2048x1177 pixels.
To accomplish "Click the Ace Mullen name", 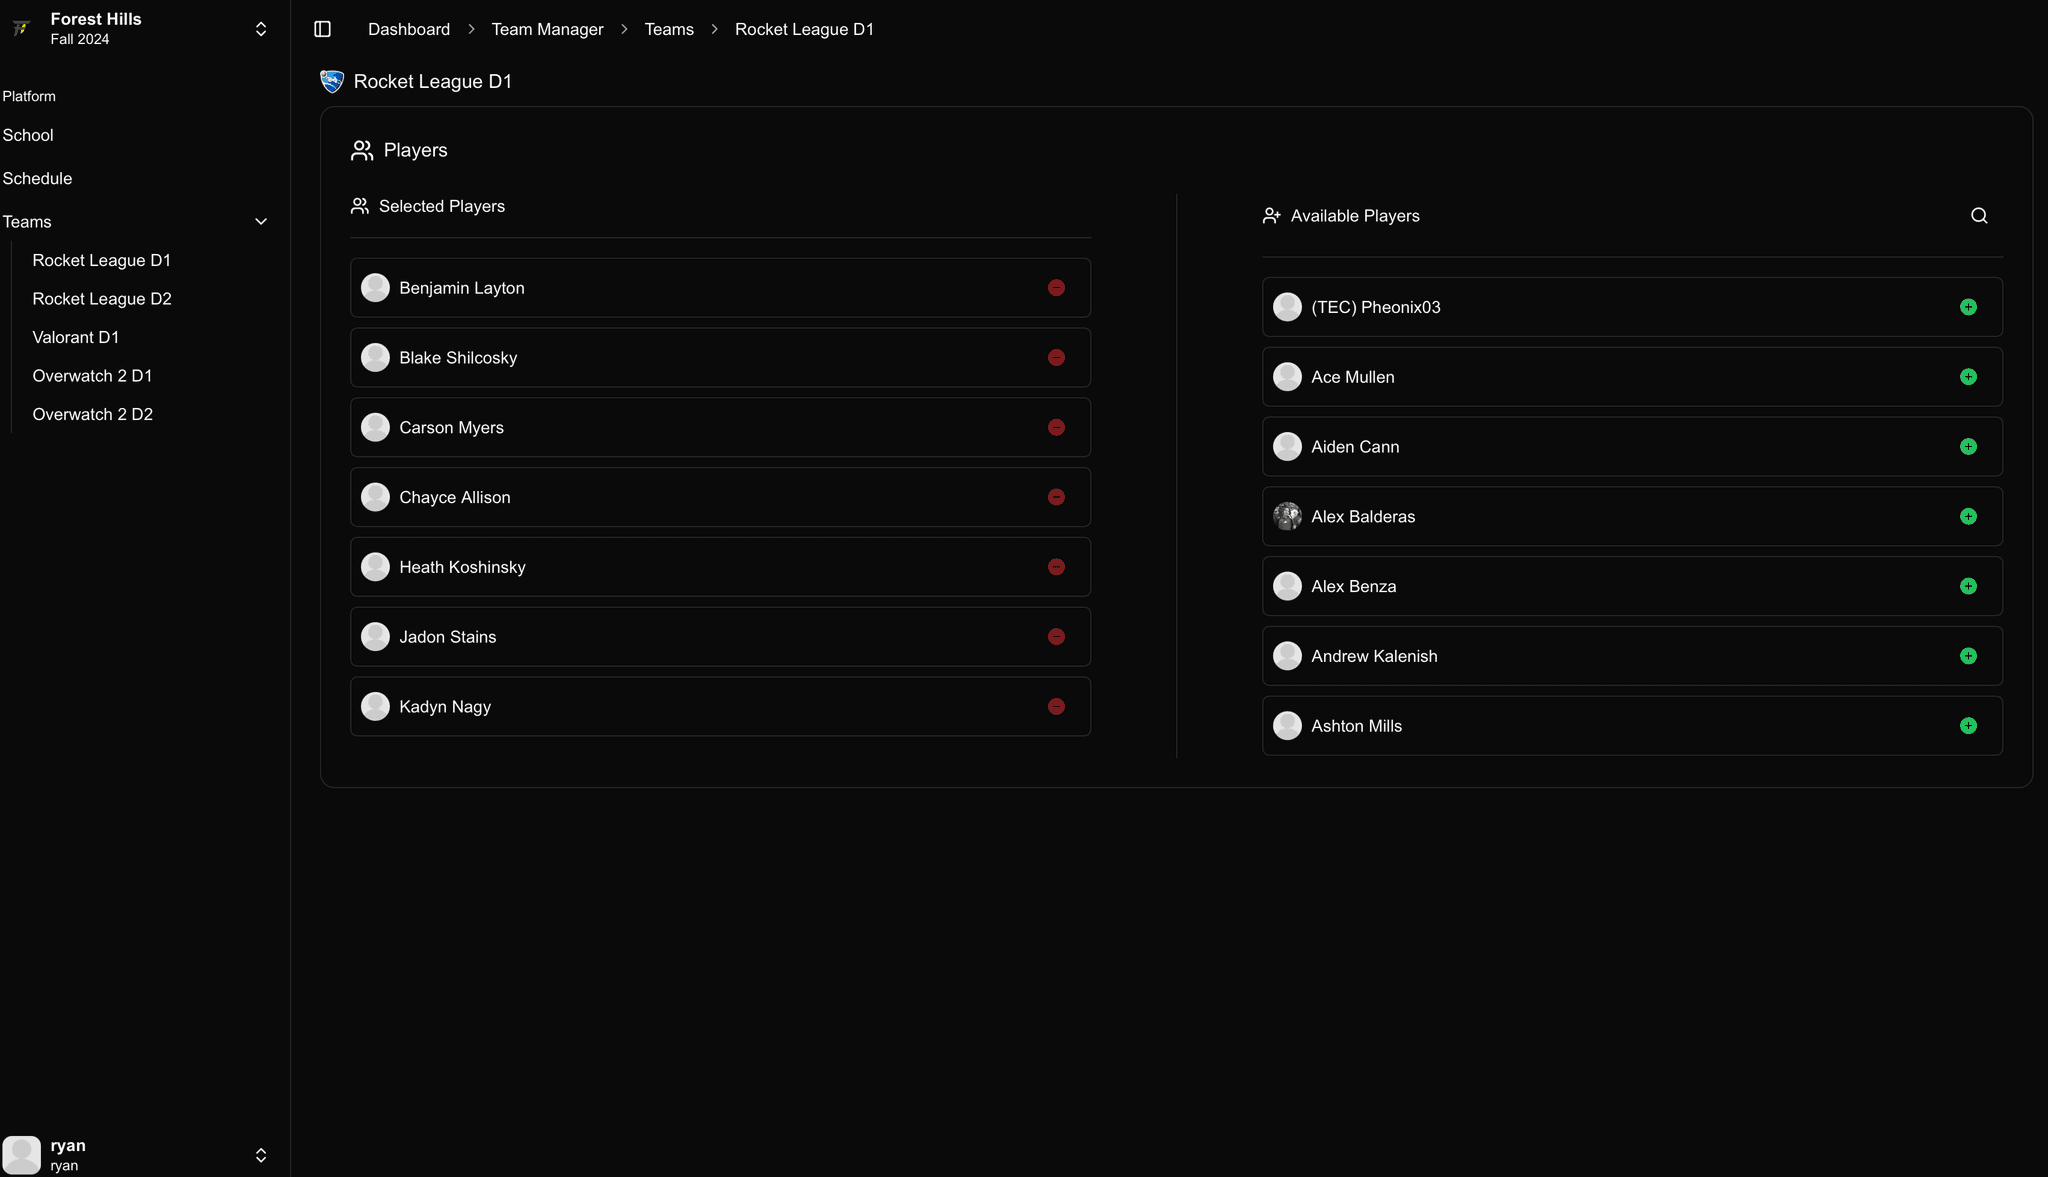I will click(1353, 377).
